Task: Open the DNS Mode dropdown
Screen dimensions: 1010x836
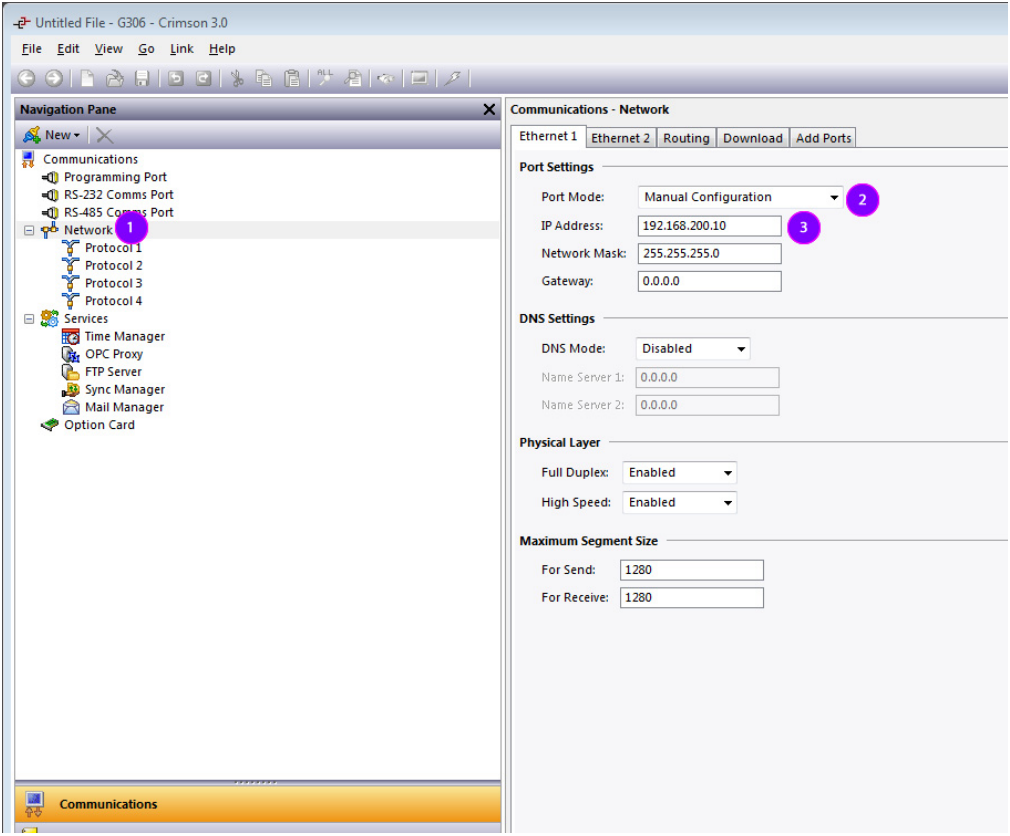Action: 741,349
